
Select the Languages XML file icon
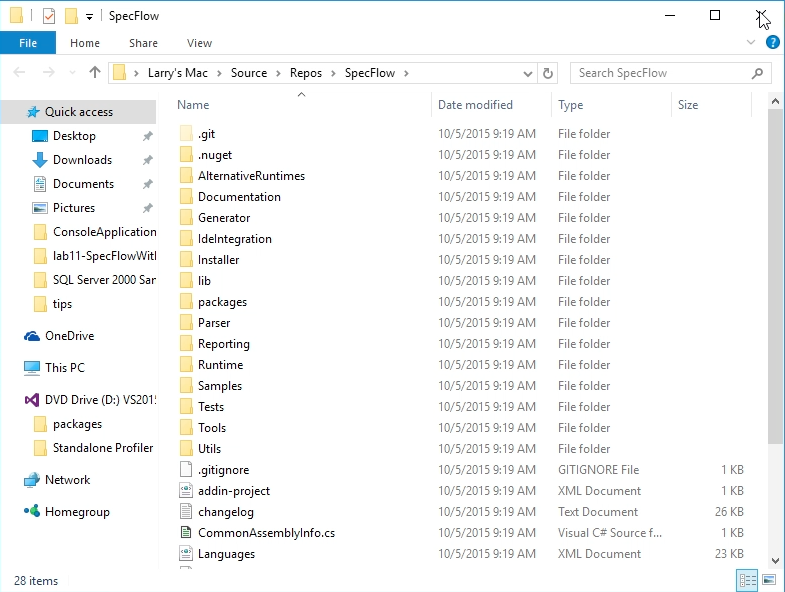[x=186, y=553]
